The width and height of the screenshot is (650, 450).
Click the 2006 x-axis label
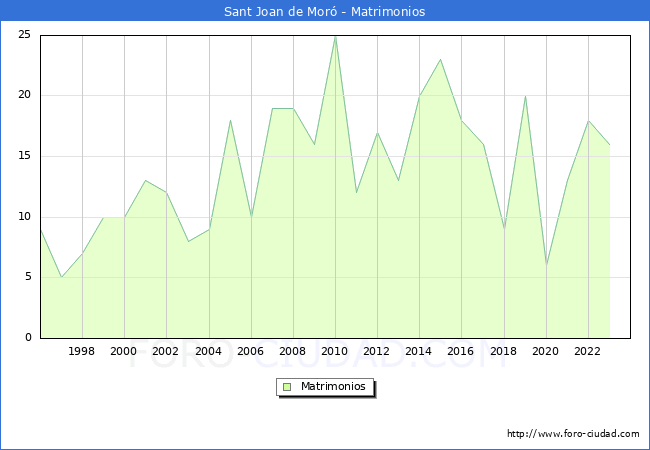point(250,351)
